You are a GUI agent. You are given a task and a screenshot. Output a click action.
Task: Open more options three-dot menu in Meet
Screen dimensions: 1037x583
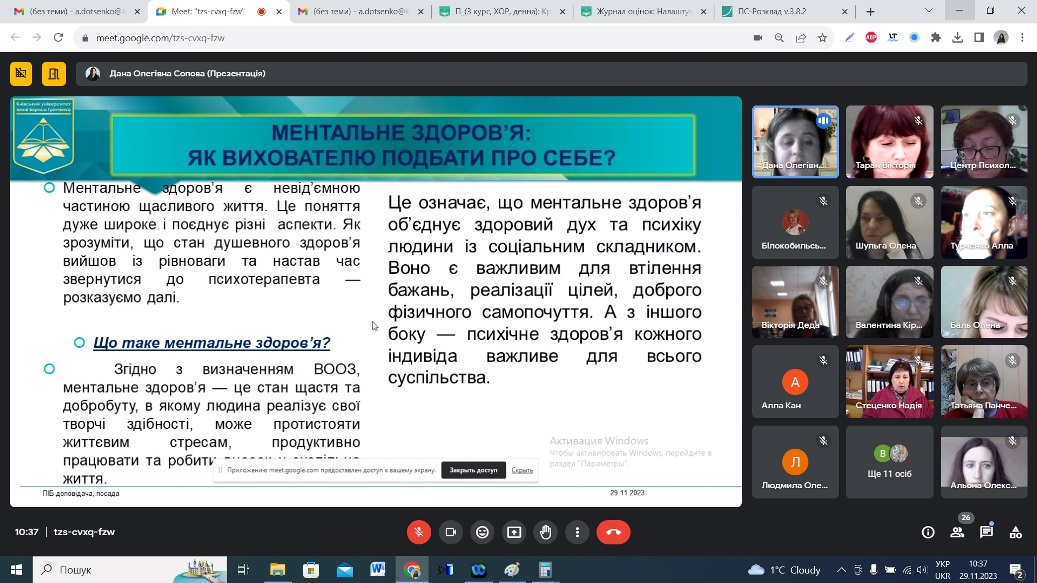(x=577, y=532)
